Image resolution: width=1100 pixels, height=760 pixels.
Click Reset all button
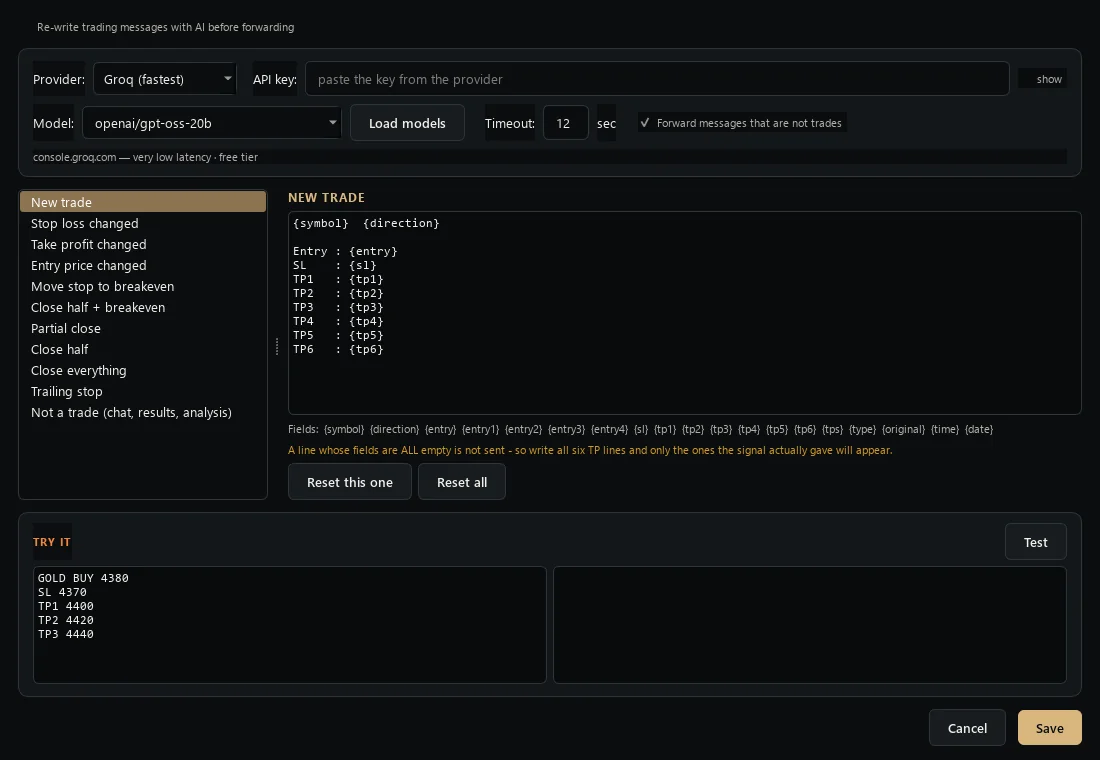(x=462, y=482)
